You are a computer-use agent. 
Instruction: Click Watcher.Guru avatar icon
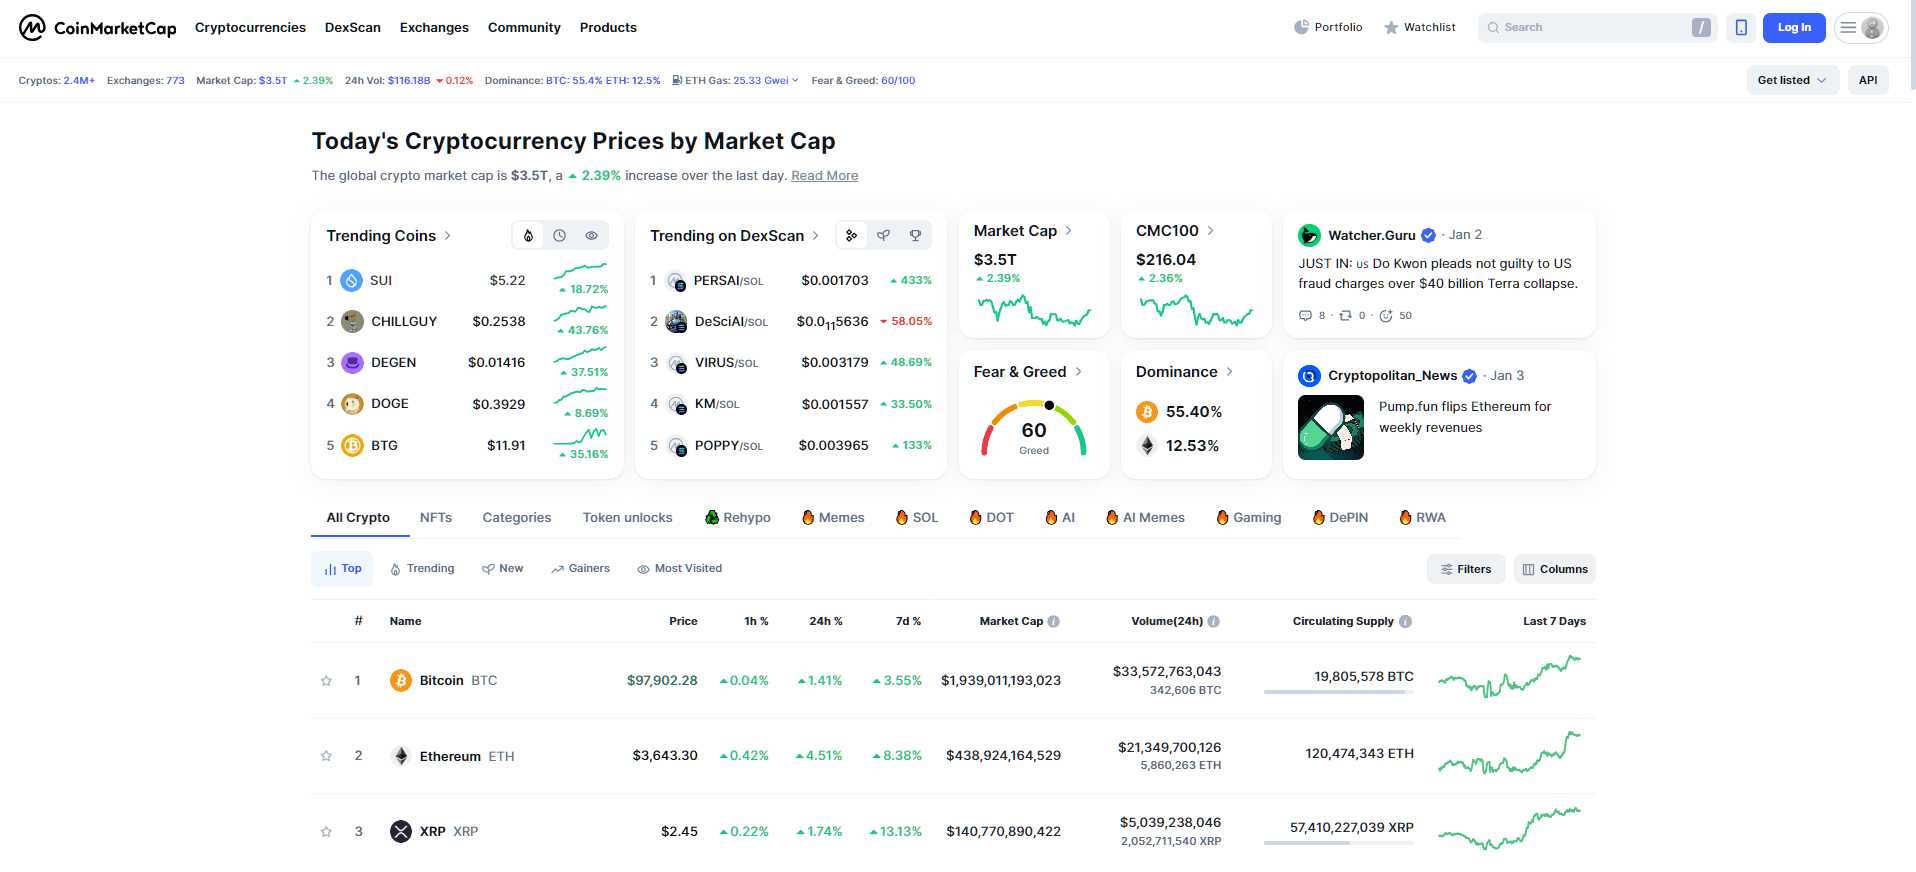pyautogui.click(x=1309, y=236)
